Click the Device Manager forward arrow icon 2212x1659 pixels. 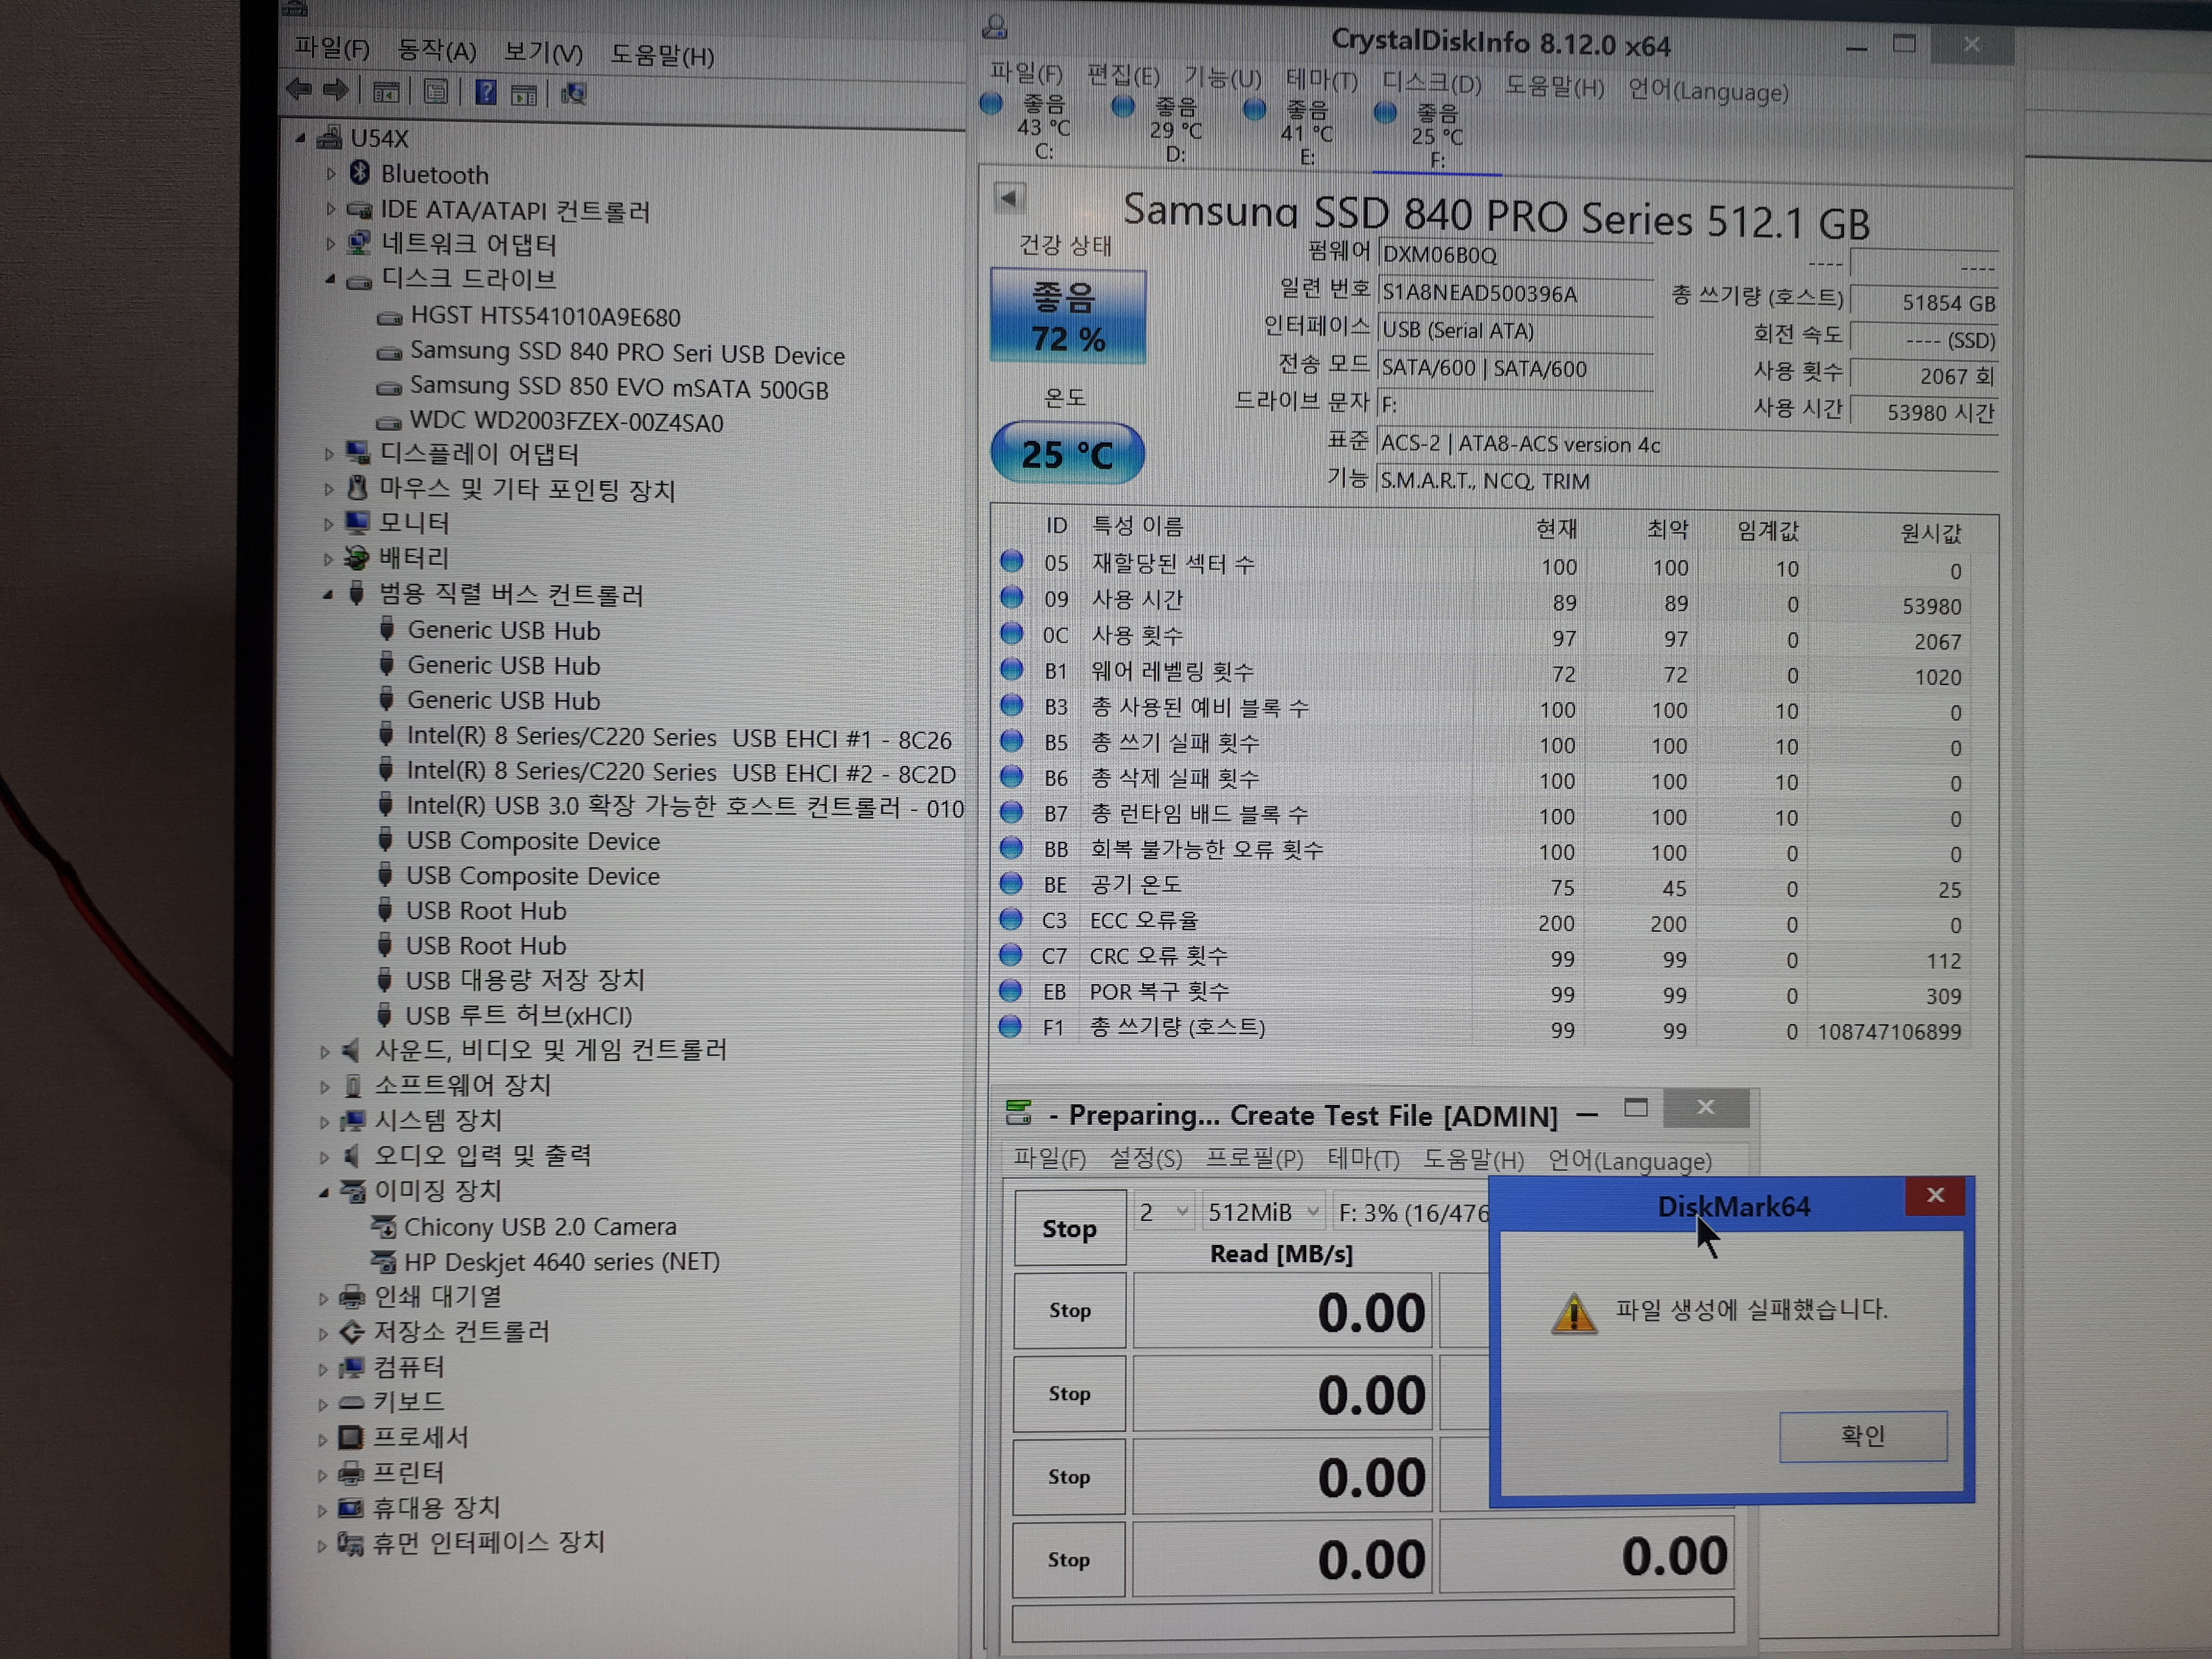click(x=335, y=91)
